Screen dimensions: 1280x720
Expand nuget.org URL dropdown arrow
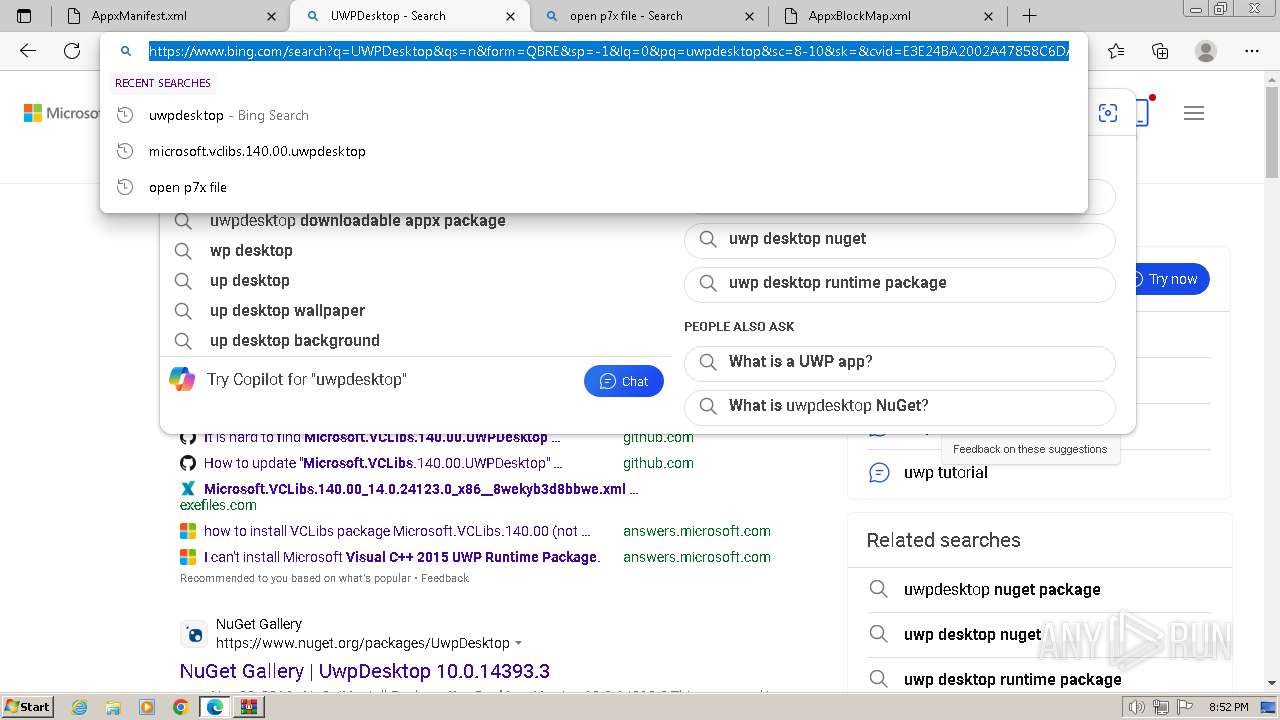click(518, 643)
